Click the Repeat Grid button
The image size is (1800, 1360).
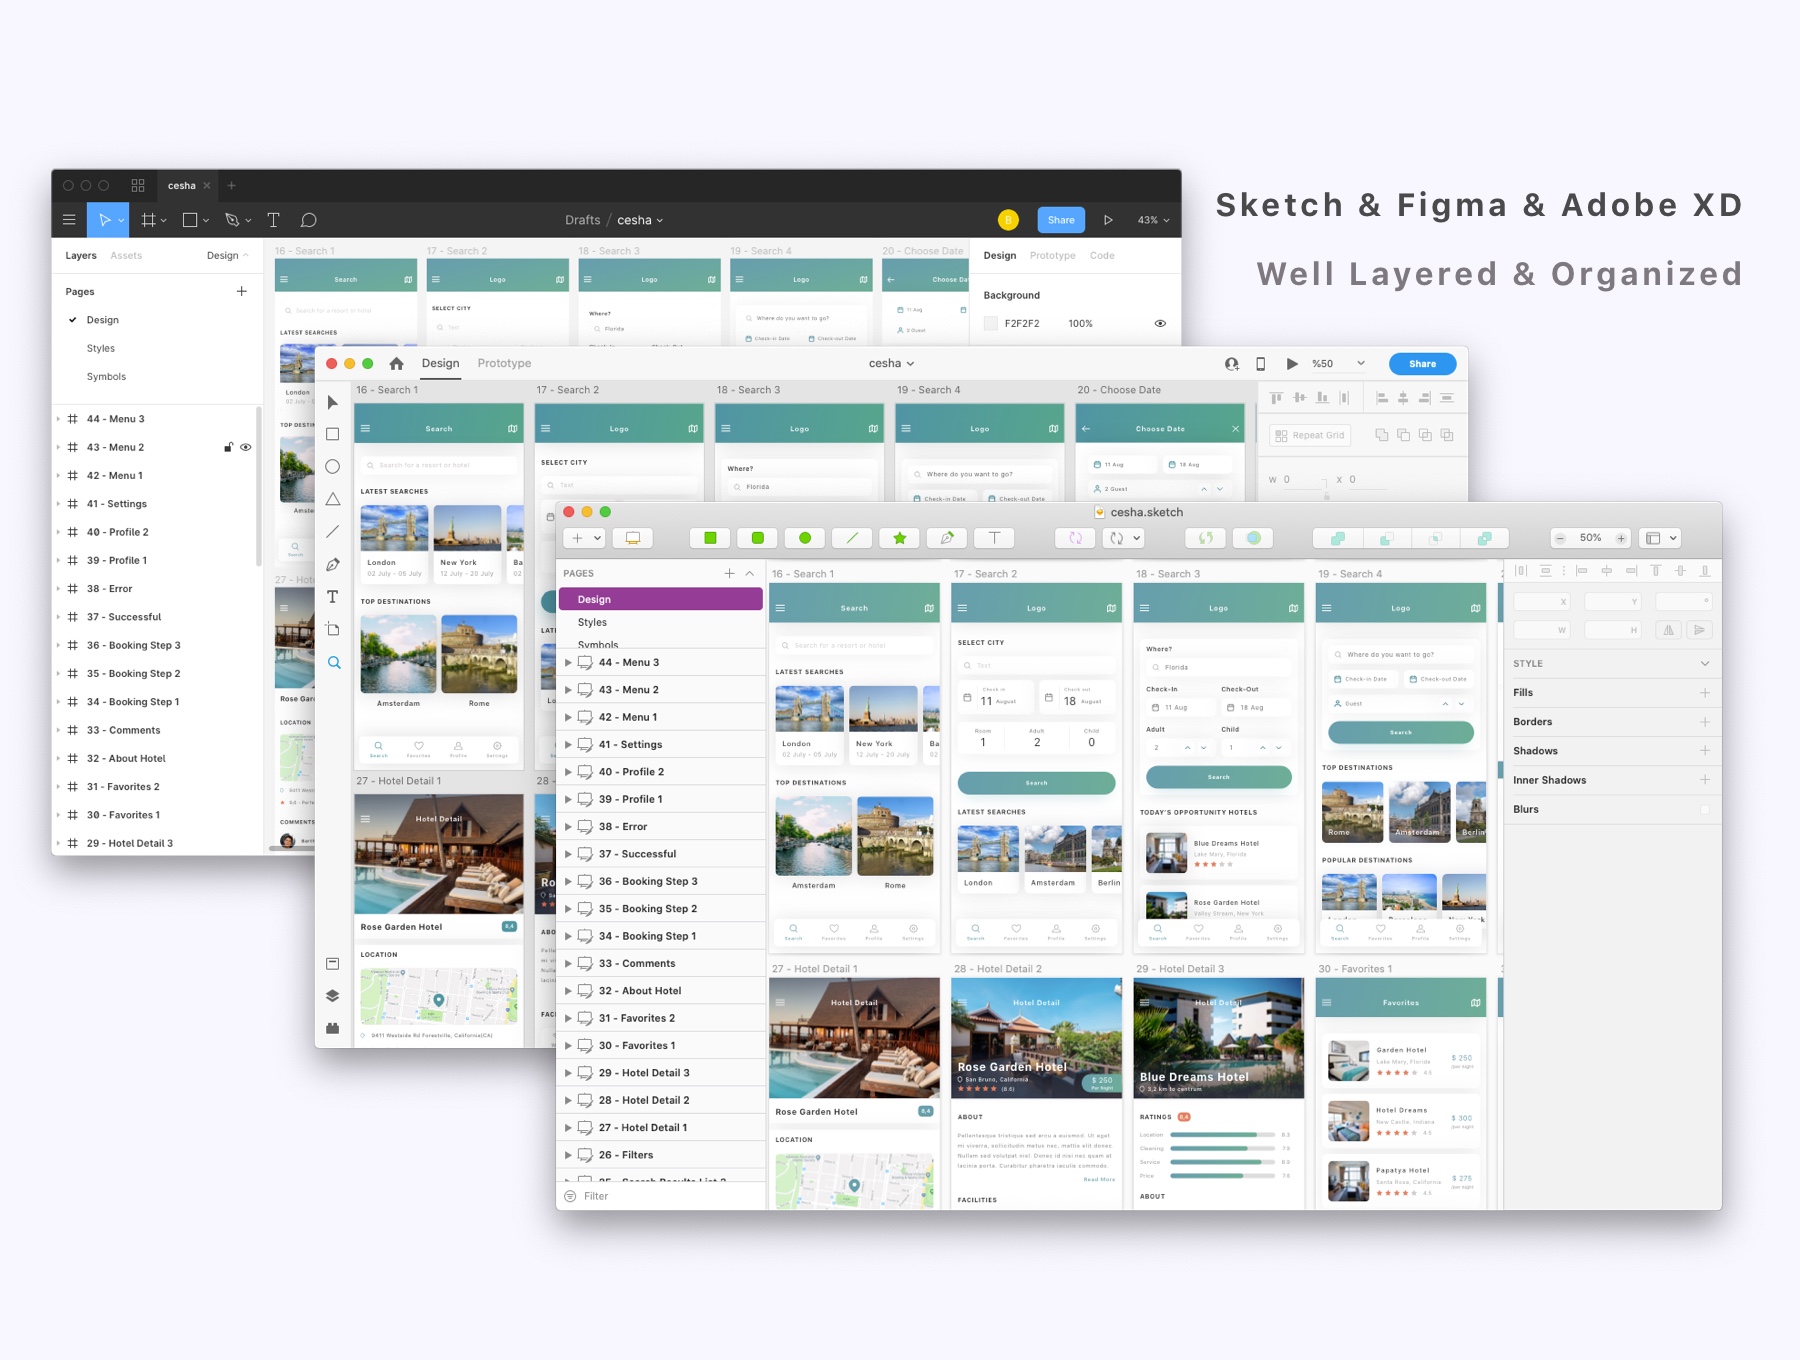tap(1309, 436)
